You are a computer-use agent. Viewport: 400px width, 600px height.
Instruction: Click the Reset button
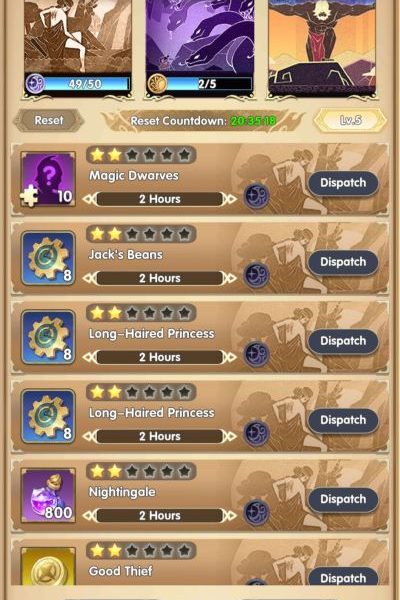(x=49, y=121)
